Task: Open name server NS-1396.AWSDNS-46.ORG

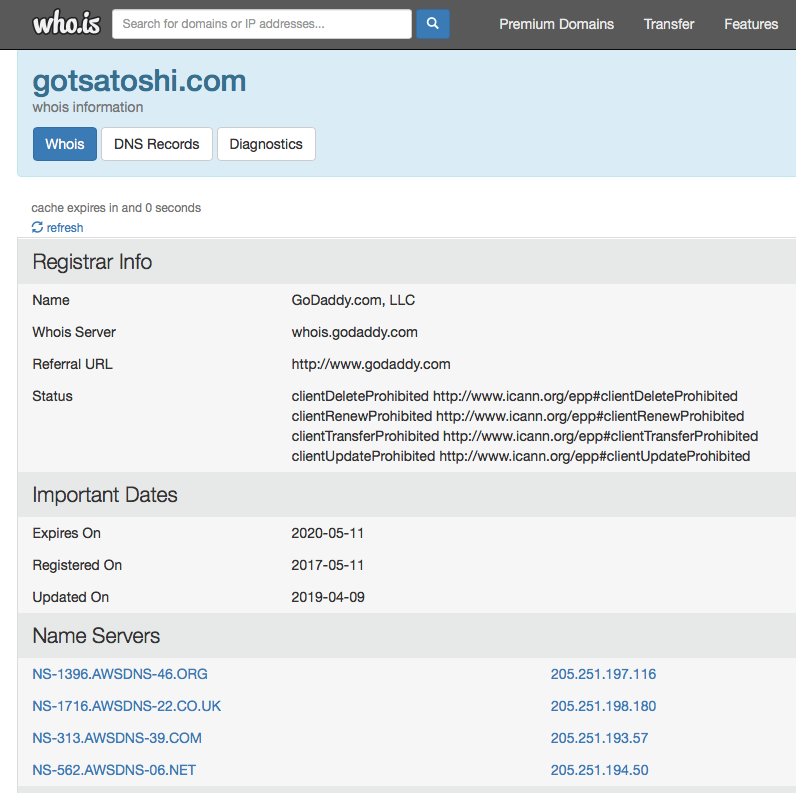Action: point(120,674)
